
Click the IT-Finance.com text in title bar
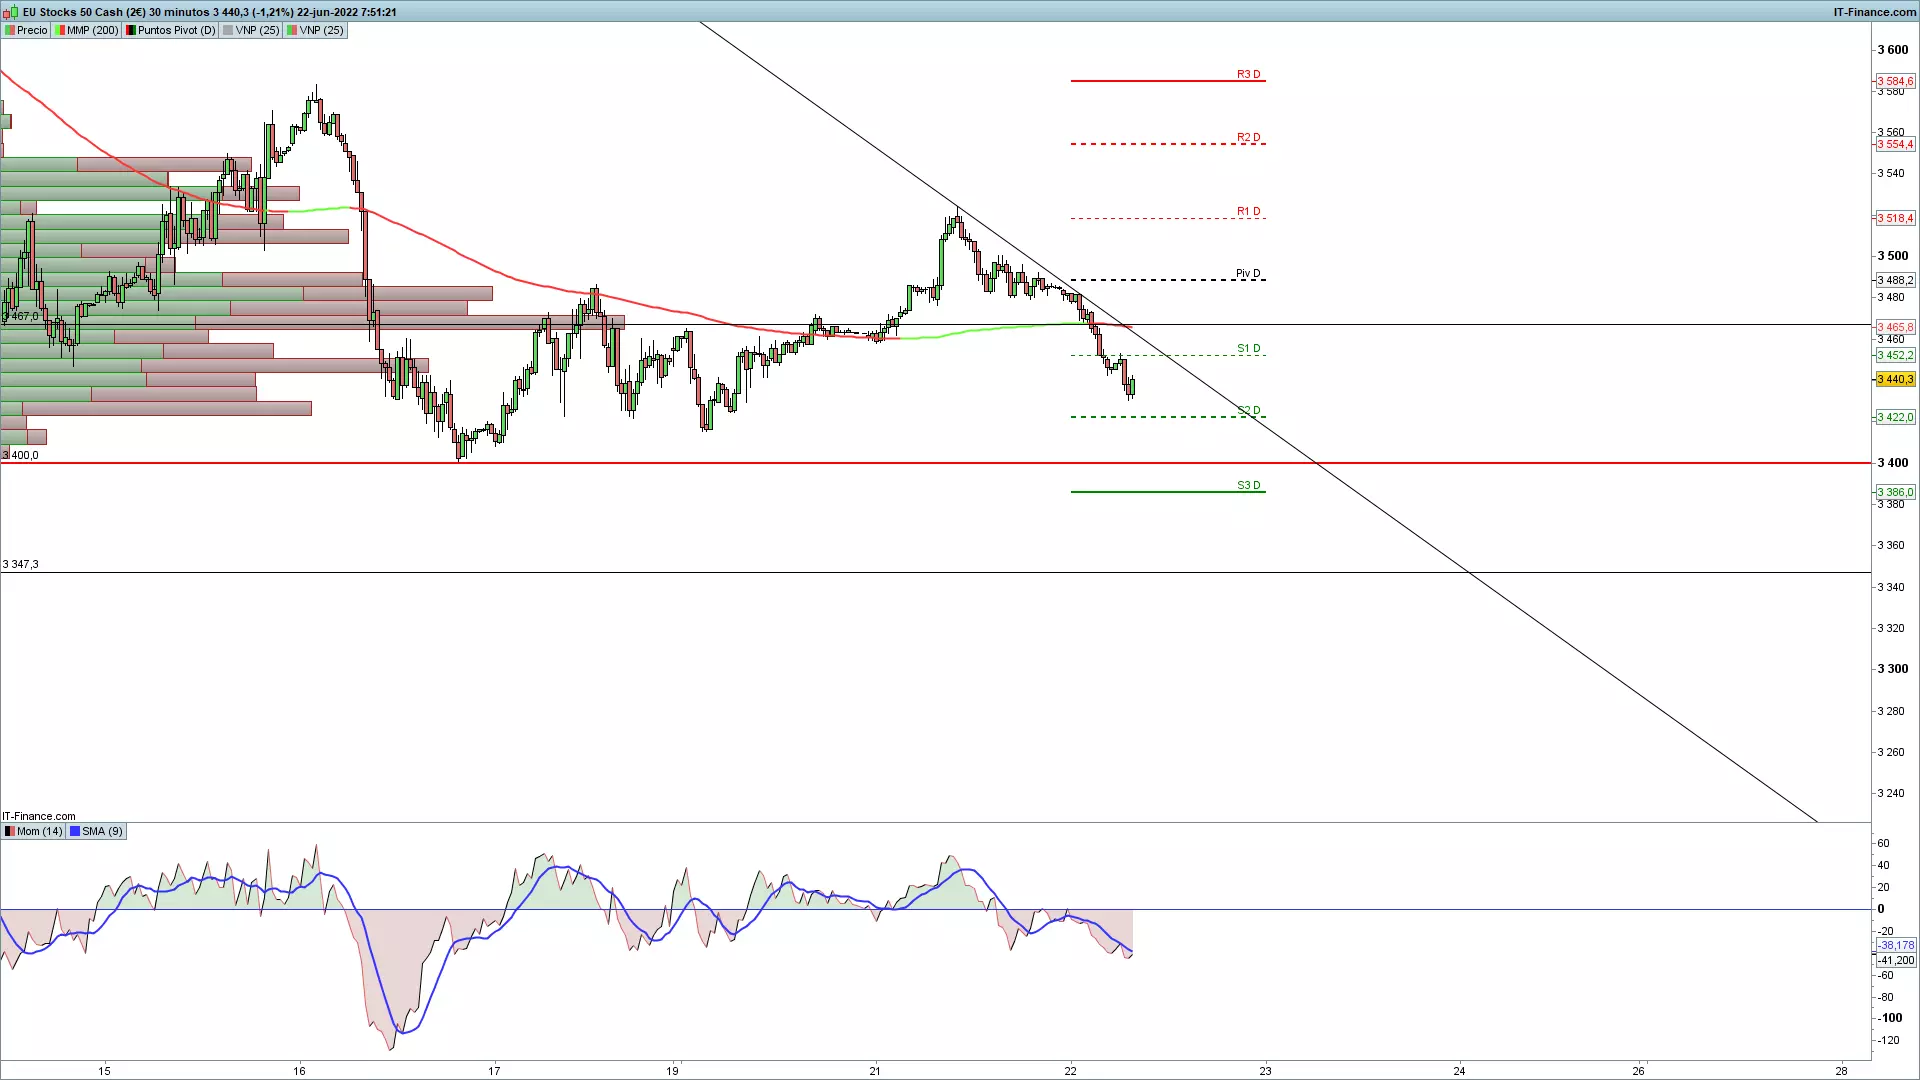[x=1875, y=12]
